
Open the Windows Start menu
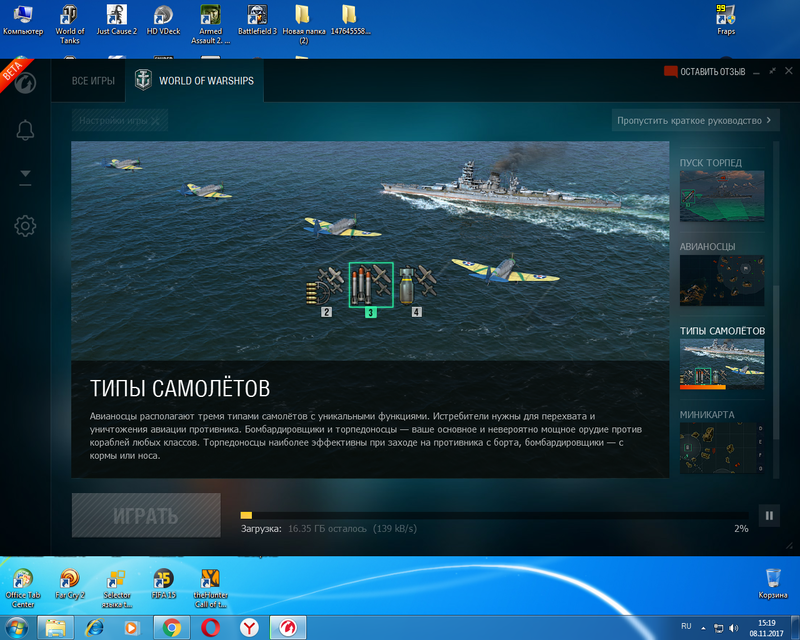click(16, 628)
